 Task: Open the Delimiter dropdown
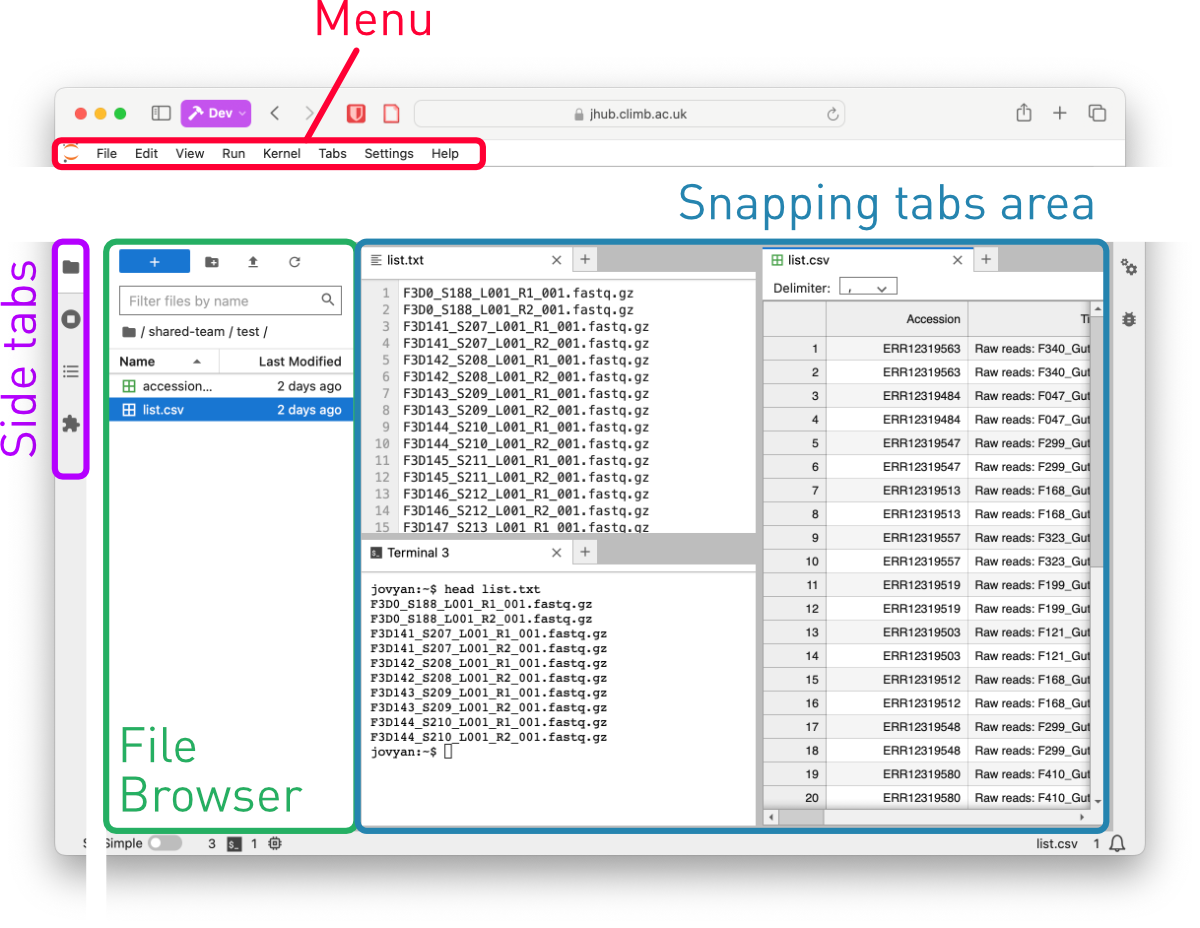868,288
